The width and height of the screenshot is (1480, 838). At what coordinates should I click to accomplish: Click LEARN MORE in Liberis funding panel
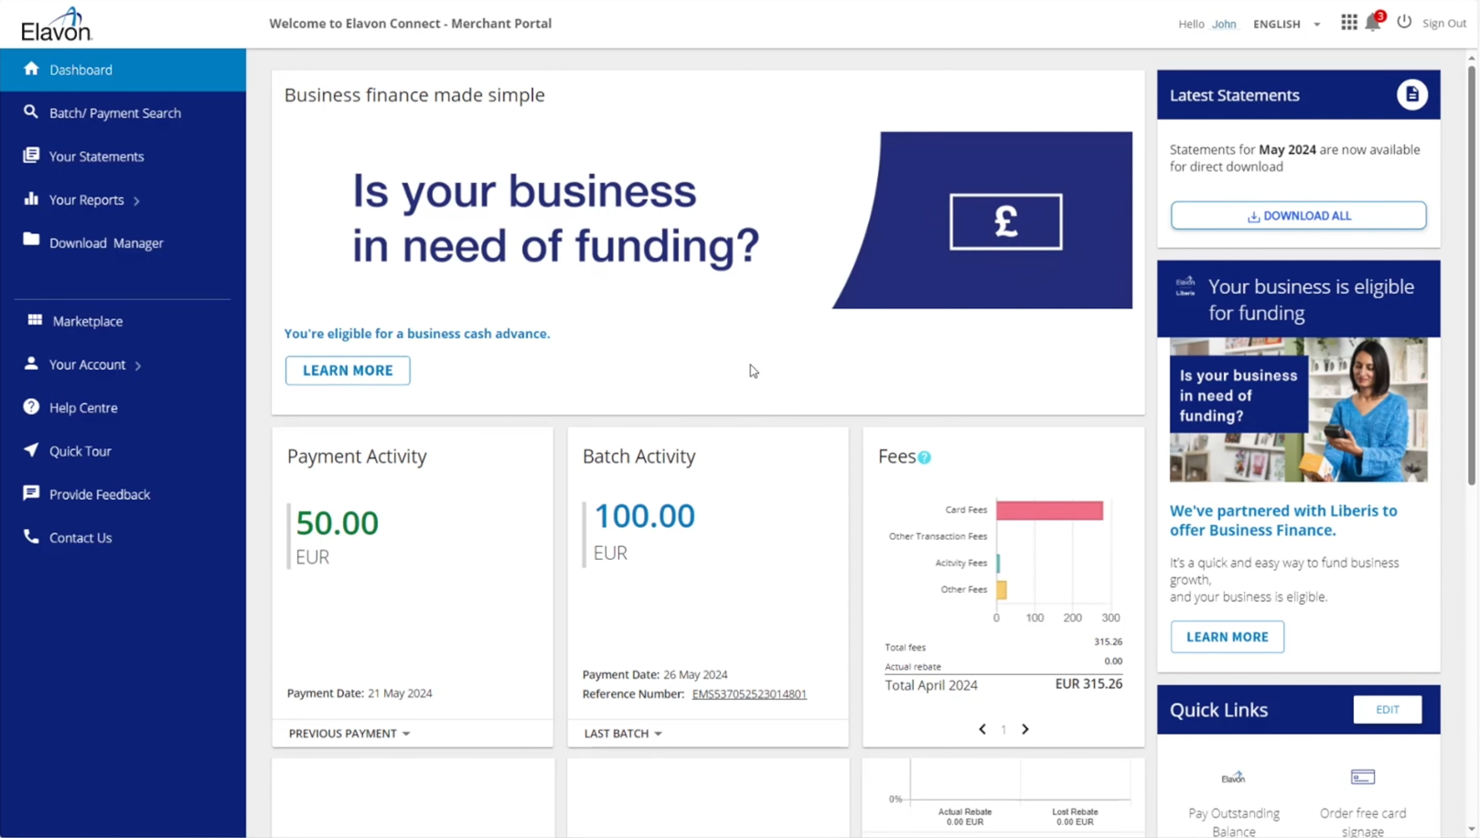(1227, 637)
